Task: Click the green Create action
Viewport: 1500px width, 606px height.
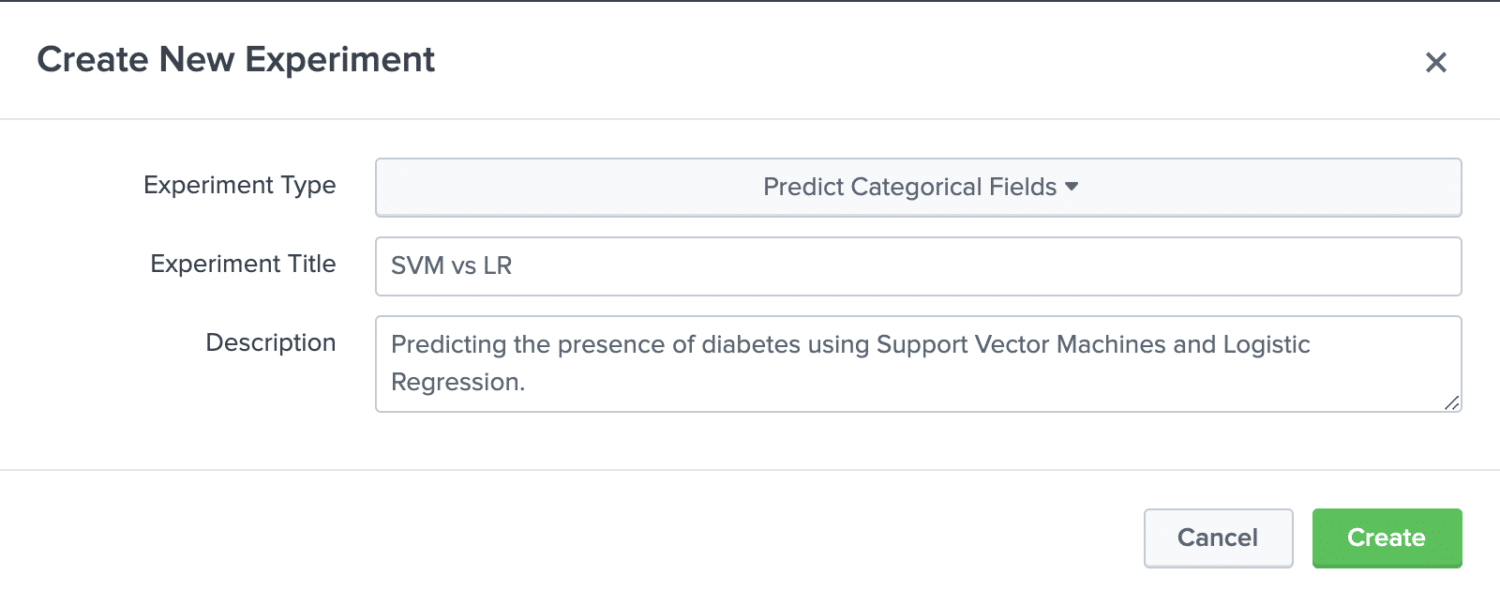Action: click(1386, 538)
